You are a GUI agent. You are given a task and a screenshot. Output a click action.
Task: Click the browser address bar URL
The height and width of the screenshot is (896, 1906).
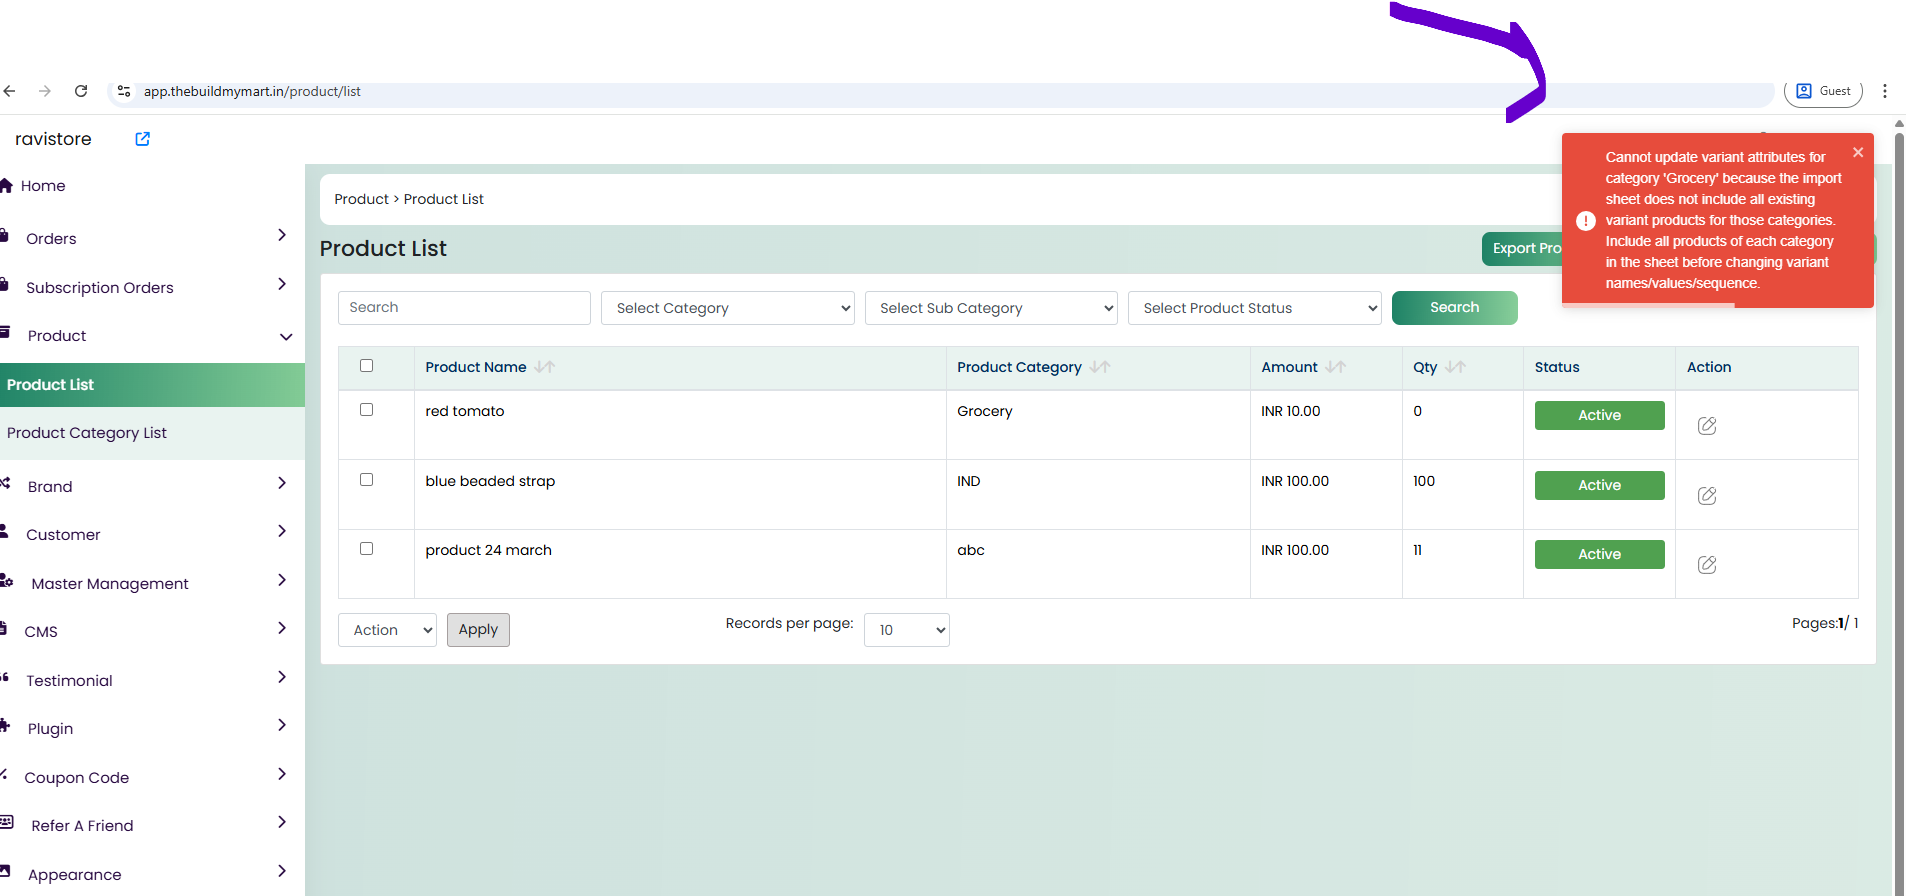pyautogui.click(x=252, y=91)
